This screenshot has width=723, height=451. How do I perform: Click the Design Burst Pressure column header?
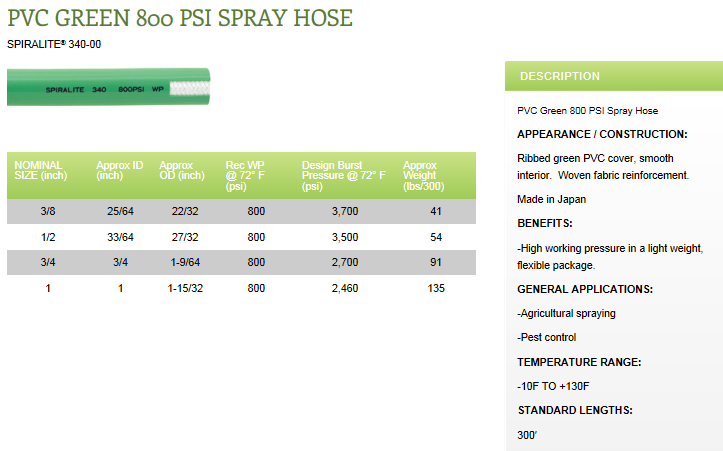click(344, 176)
